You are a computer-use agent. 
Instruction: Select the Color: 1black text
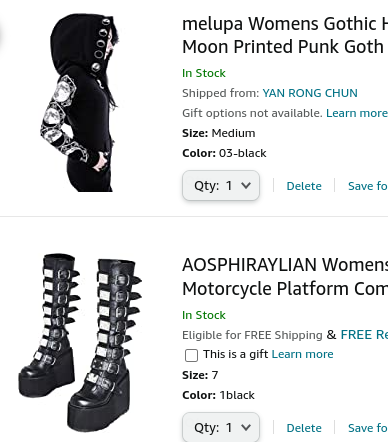point(218,395)
